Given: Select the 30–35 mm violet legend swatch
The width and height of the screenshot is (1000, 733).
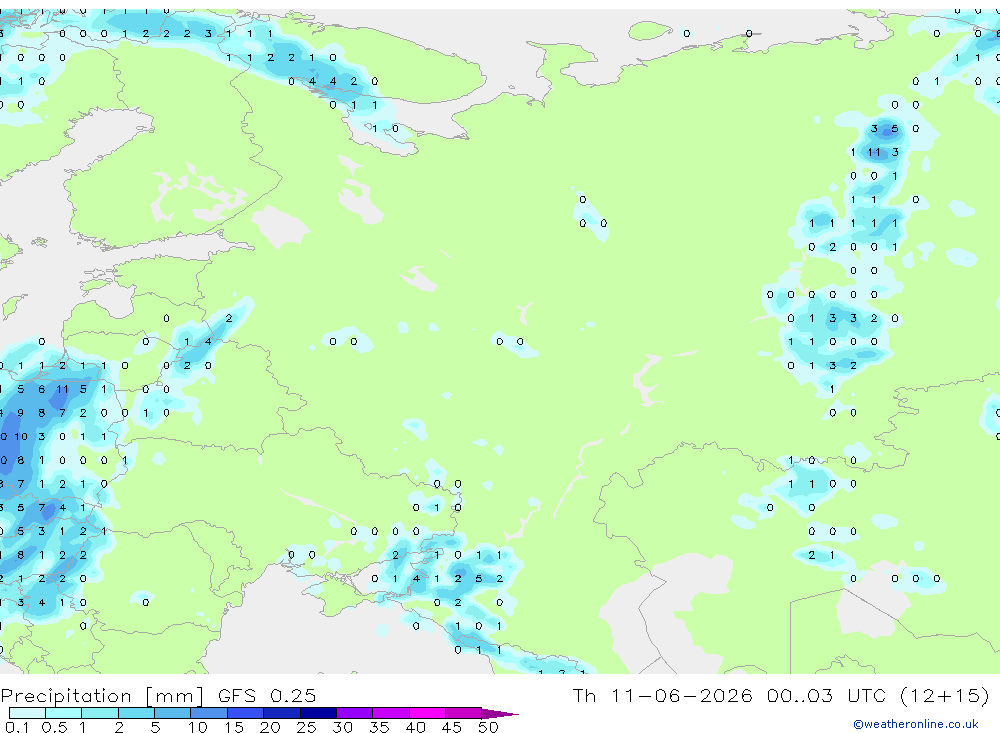Looking at the screenshot, I should pyautogui.click(x=354, y=713).
